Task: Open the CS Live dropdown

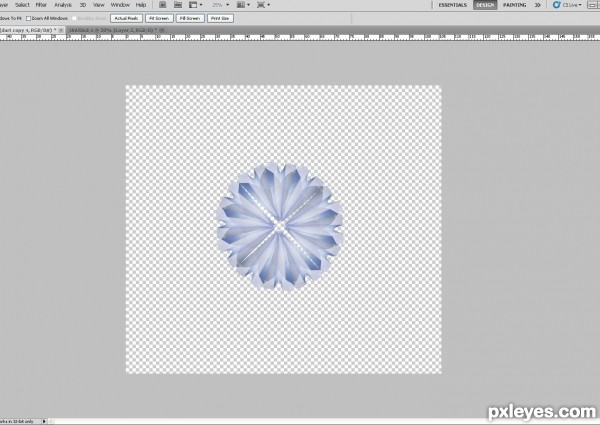Action: [572, 5]
